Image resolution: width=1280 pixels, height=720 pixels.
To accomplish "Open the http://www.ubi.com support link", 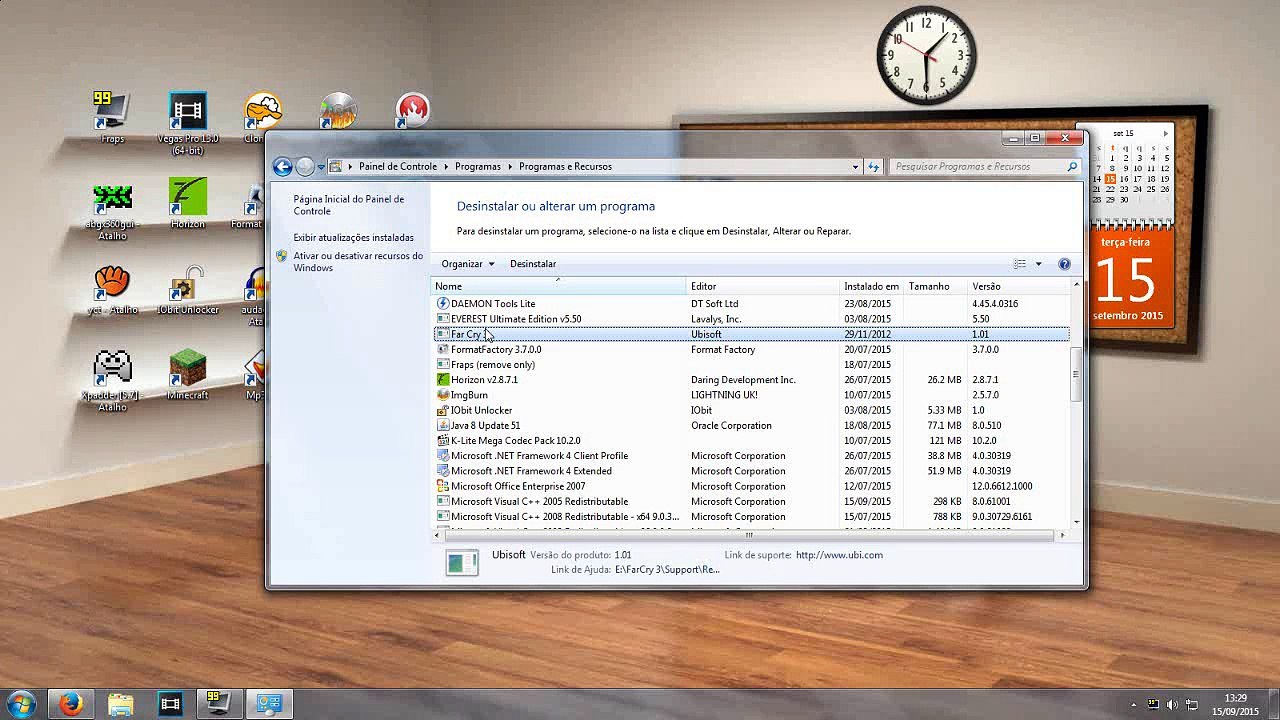I will pos(839,555).
